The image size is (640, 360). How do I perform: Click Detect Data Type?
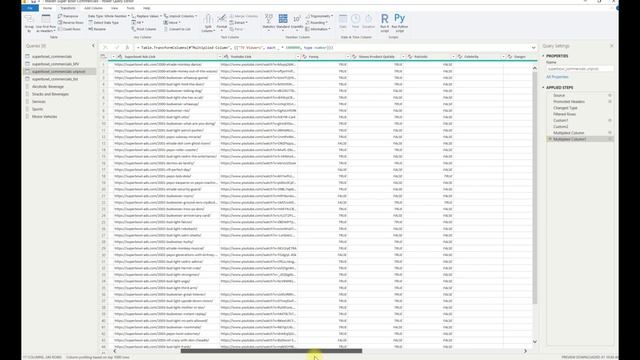click(104, 22)
